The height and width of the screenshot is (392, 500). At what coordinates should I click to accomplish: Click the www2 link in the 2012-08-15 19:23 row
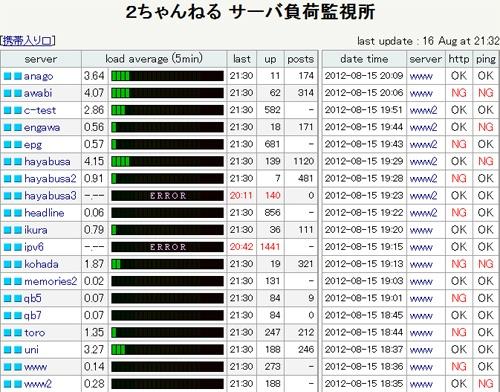tap(423, 196)
